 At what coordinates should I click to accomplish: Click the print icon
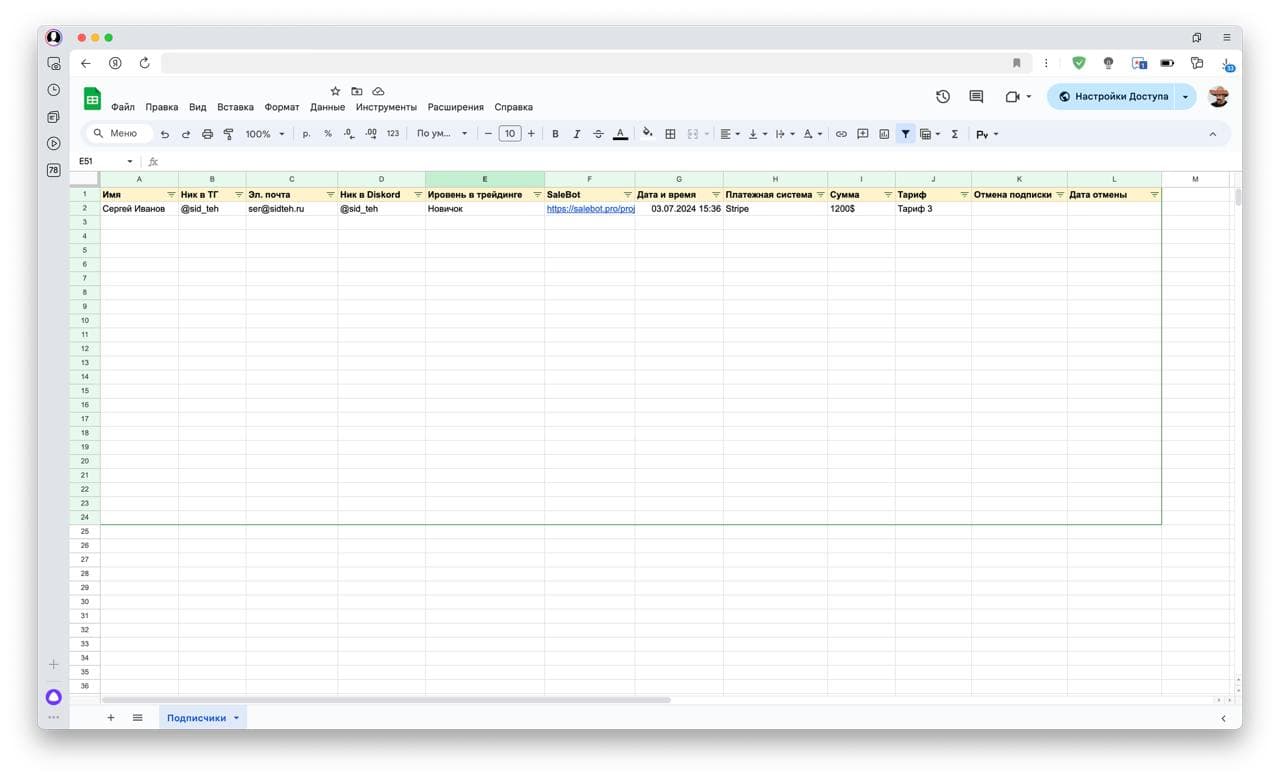click(207, 134)
